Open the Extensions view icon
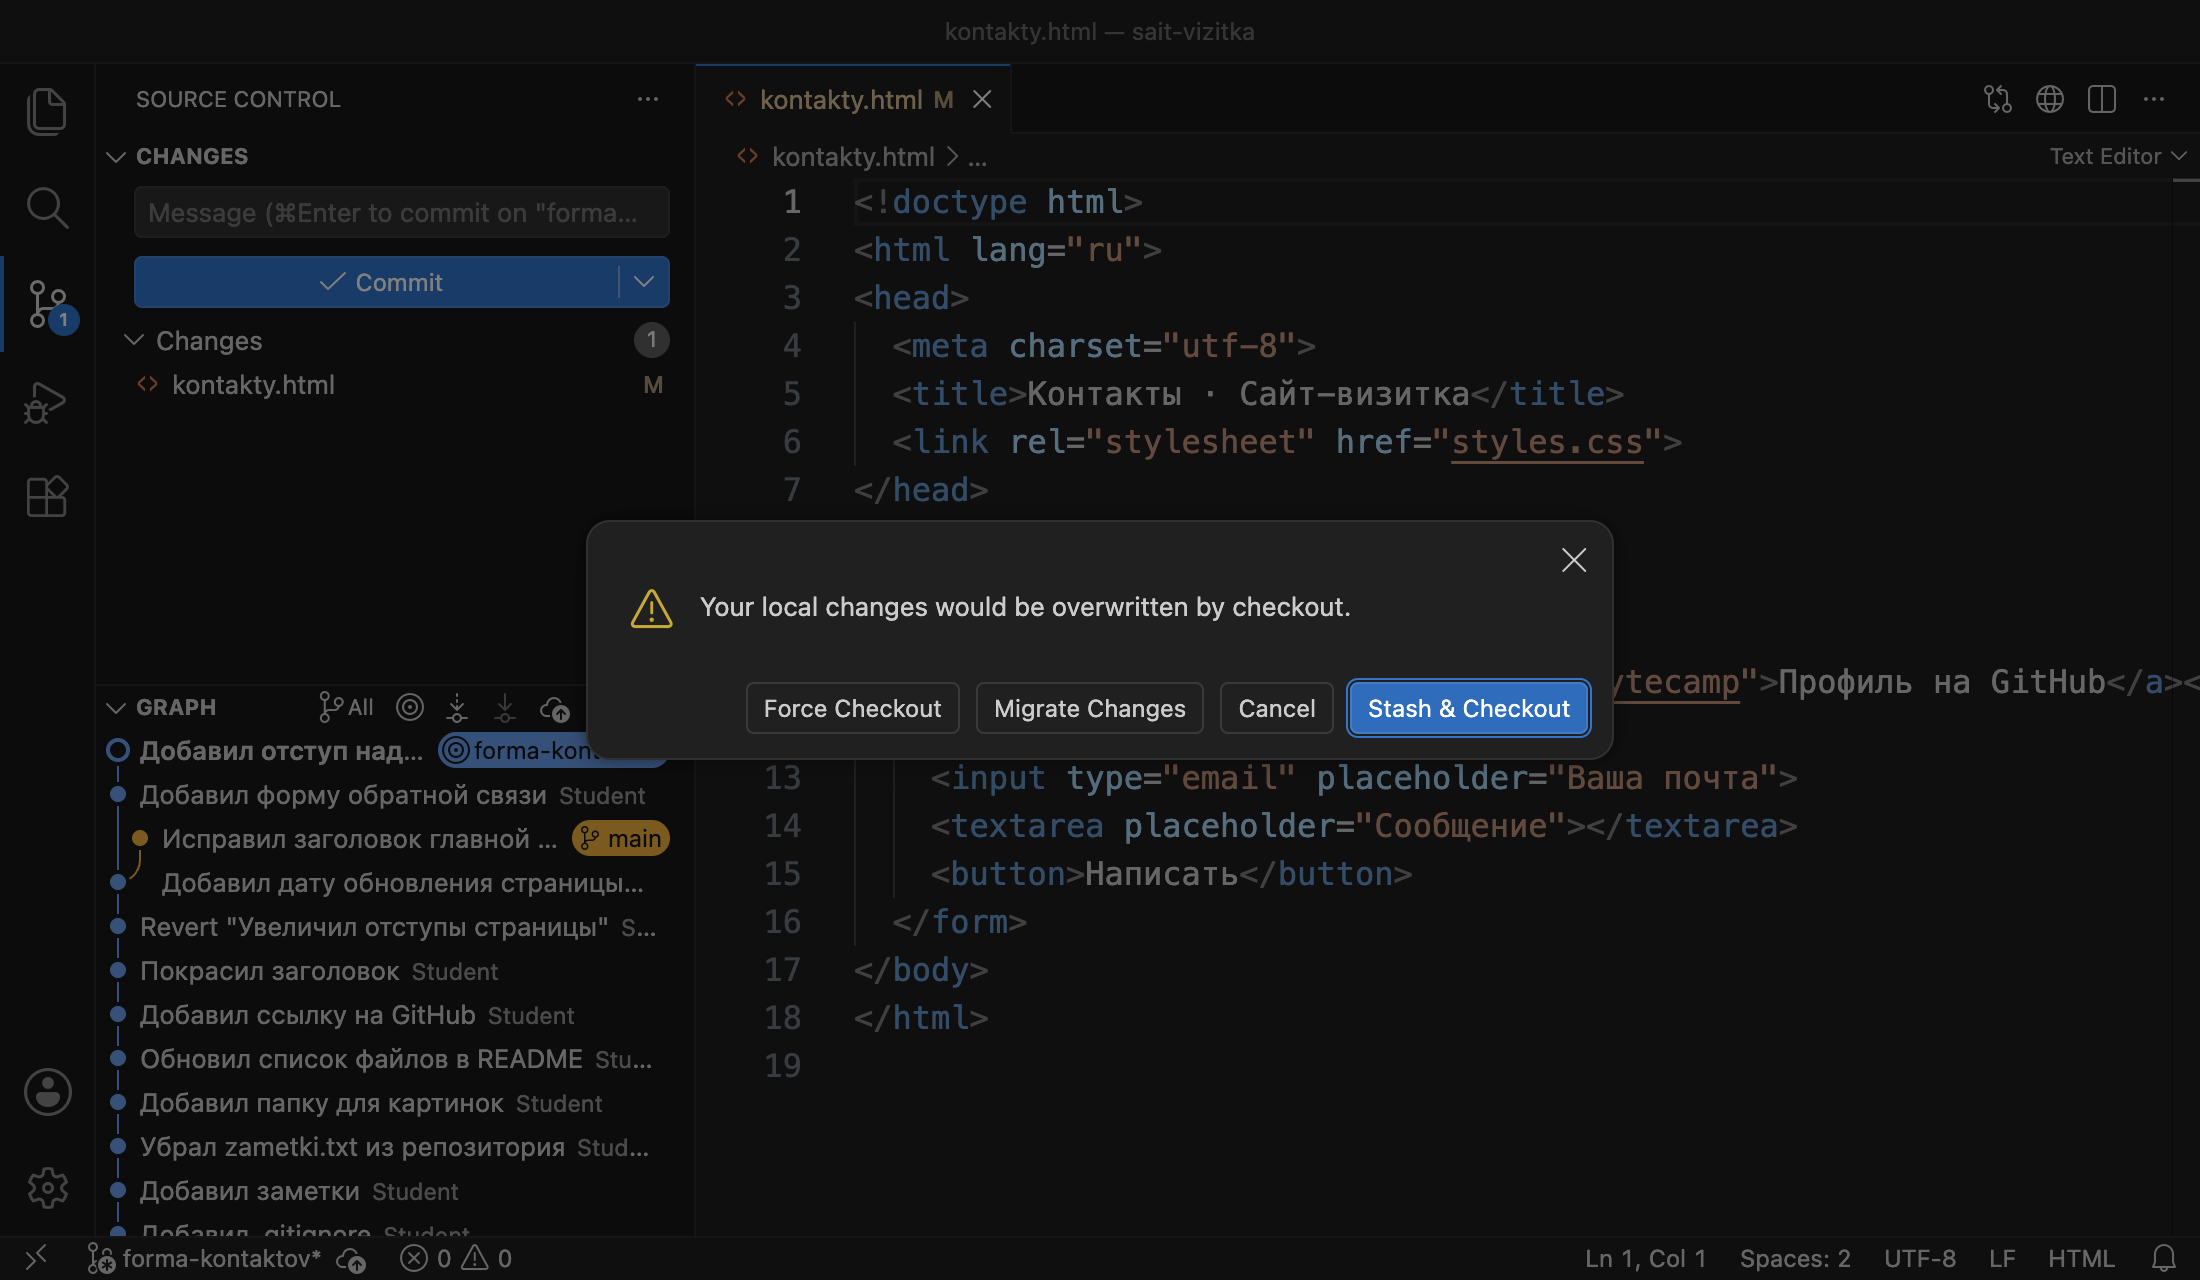The image size is (2200, 1280). click(47, 496)
